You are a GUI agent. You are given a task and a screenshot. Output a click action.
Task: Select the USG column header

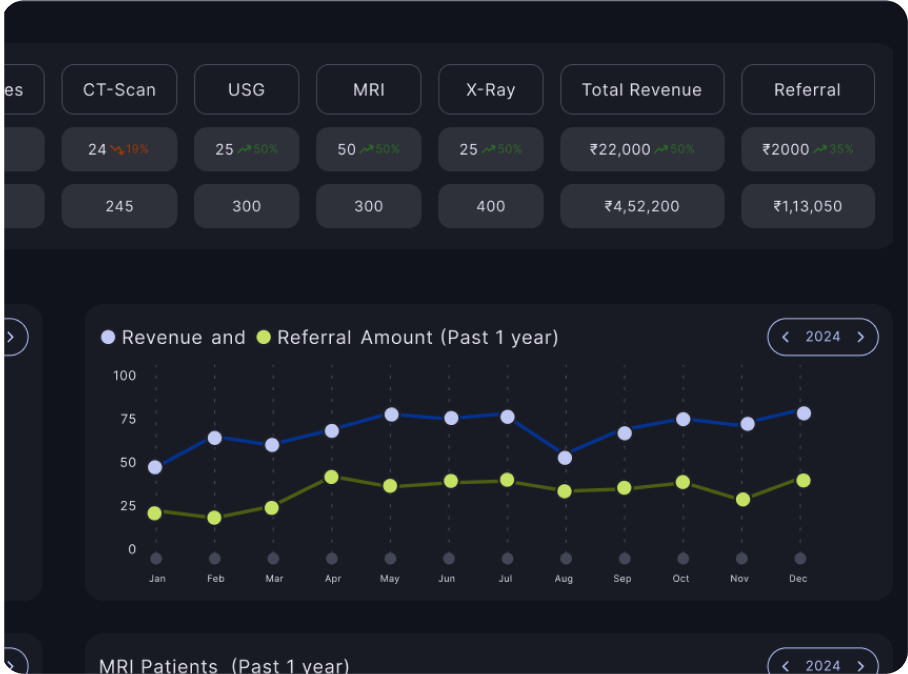(247, 89)
